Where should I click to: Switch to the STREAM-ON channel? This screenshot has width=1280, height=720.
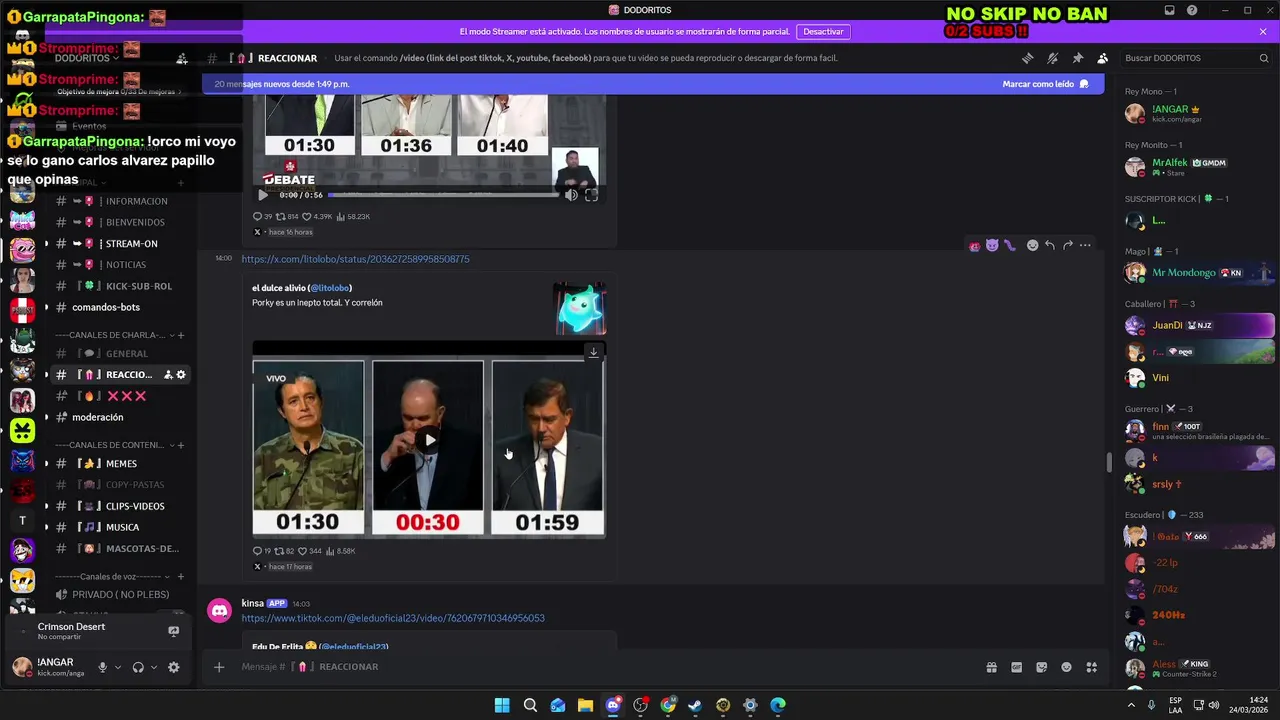pos(119,243)
